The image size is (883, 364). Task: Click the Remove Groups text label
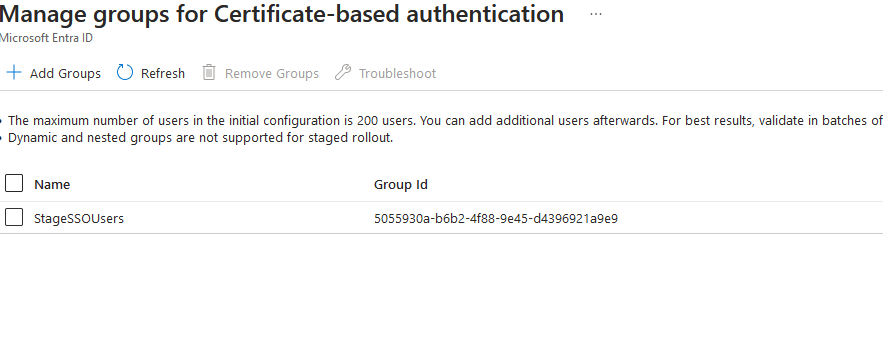pyautogui.click(x=272, y=74)
